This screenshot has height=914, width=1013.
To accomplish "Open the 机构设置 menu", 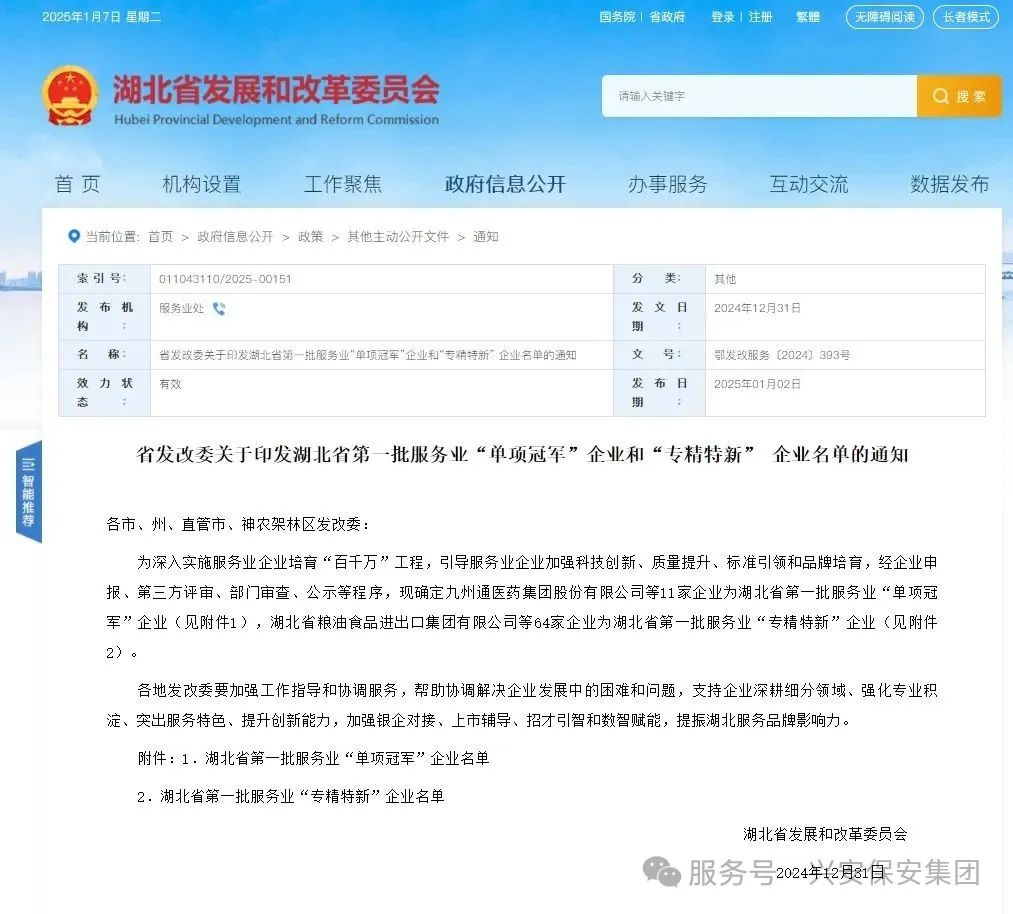I will click(x=202, y=184).
